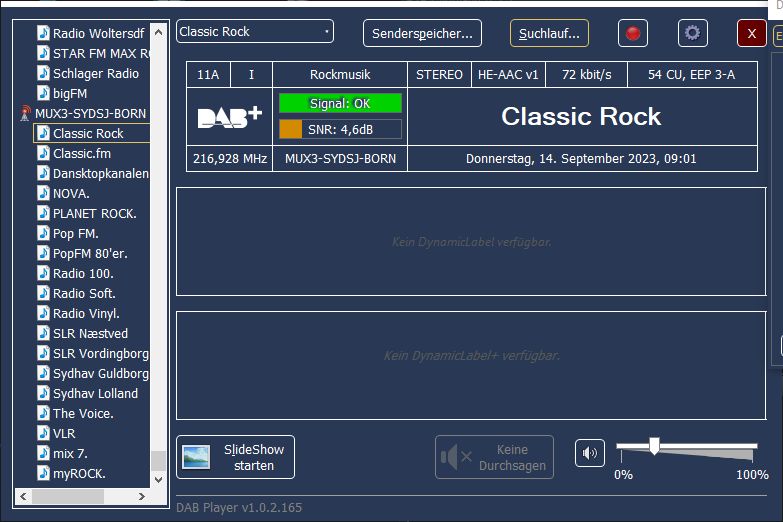Click the SlideShow picture icon
This screenshot has height=522, width=783.
[196, 457]
